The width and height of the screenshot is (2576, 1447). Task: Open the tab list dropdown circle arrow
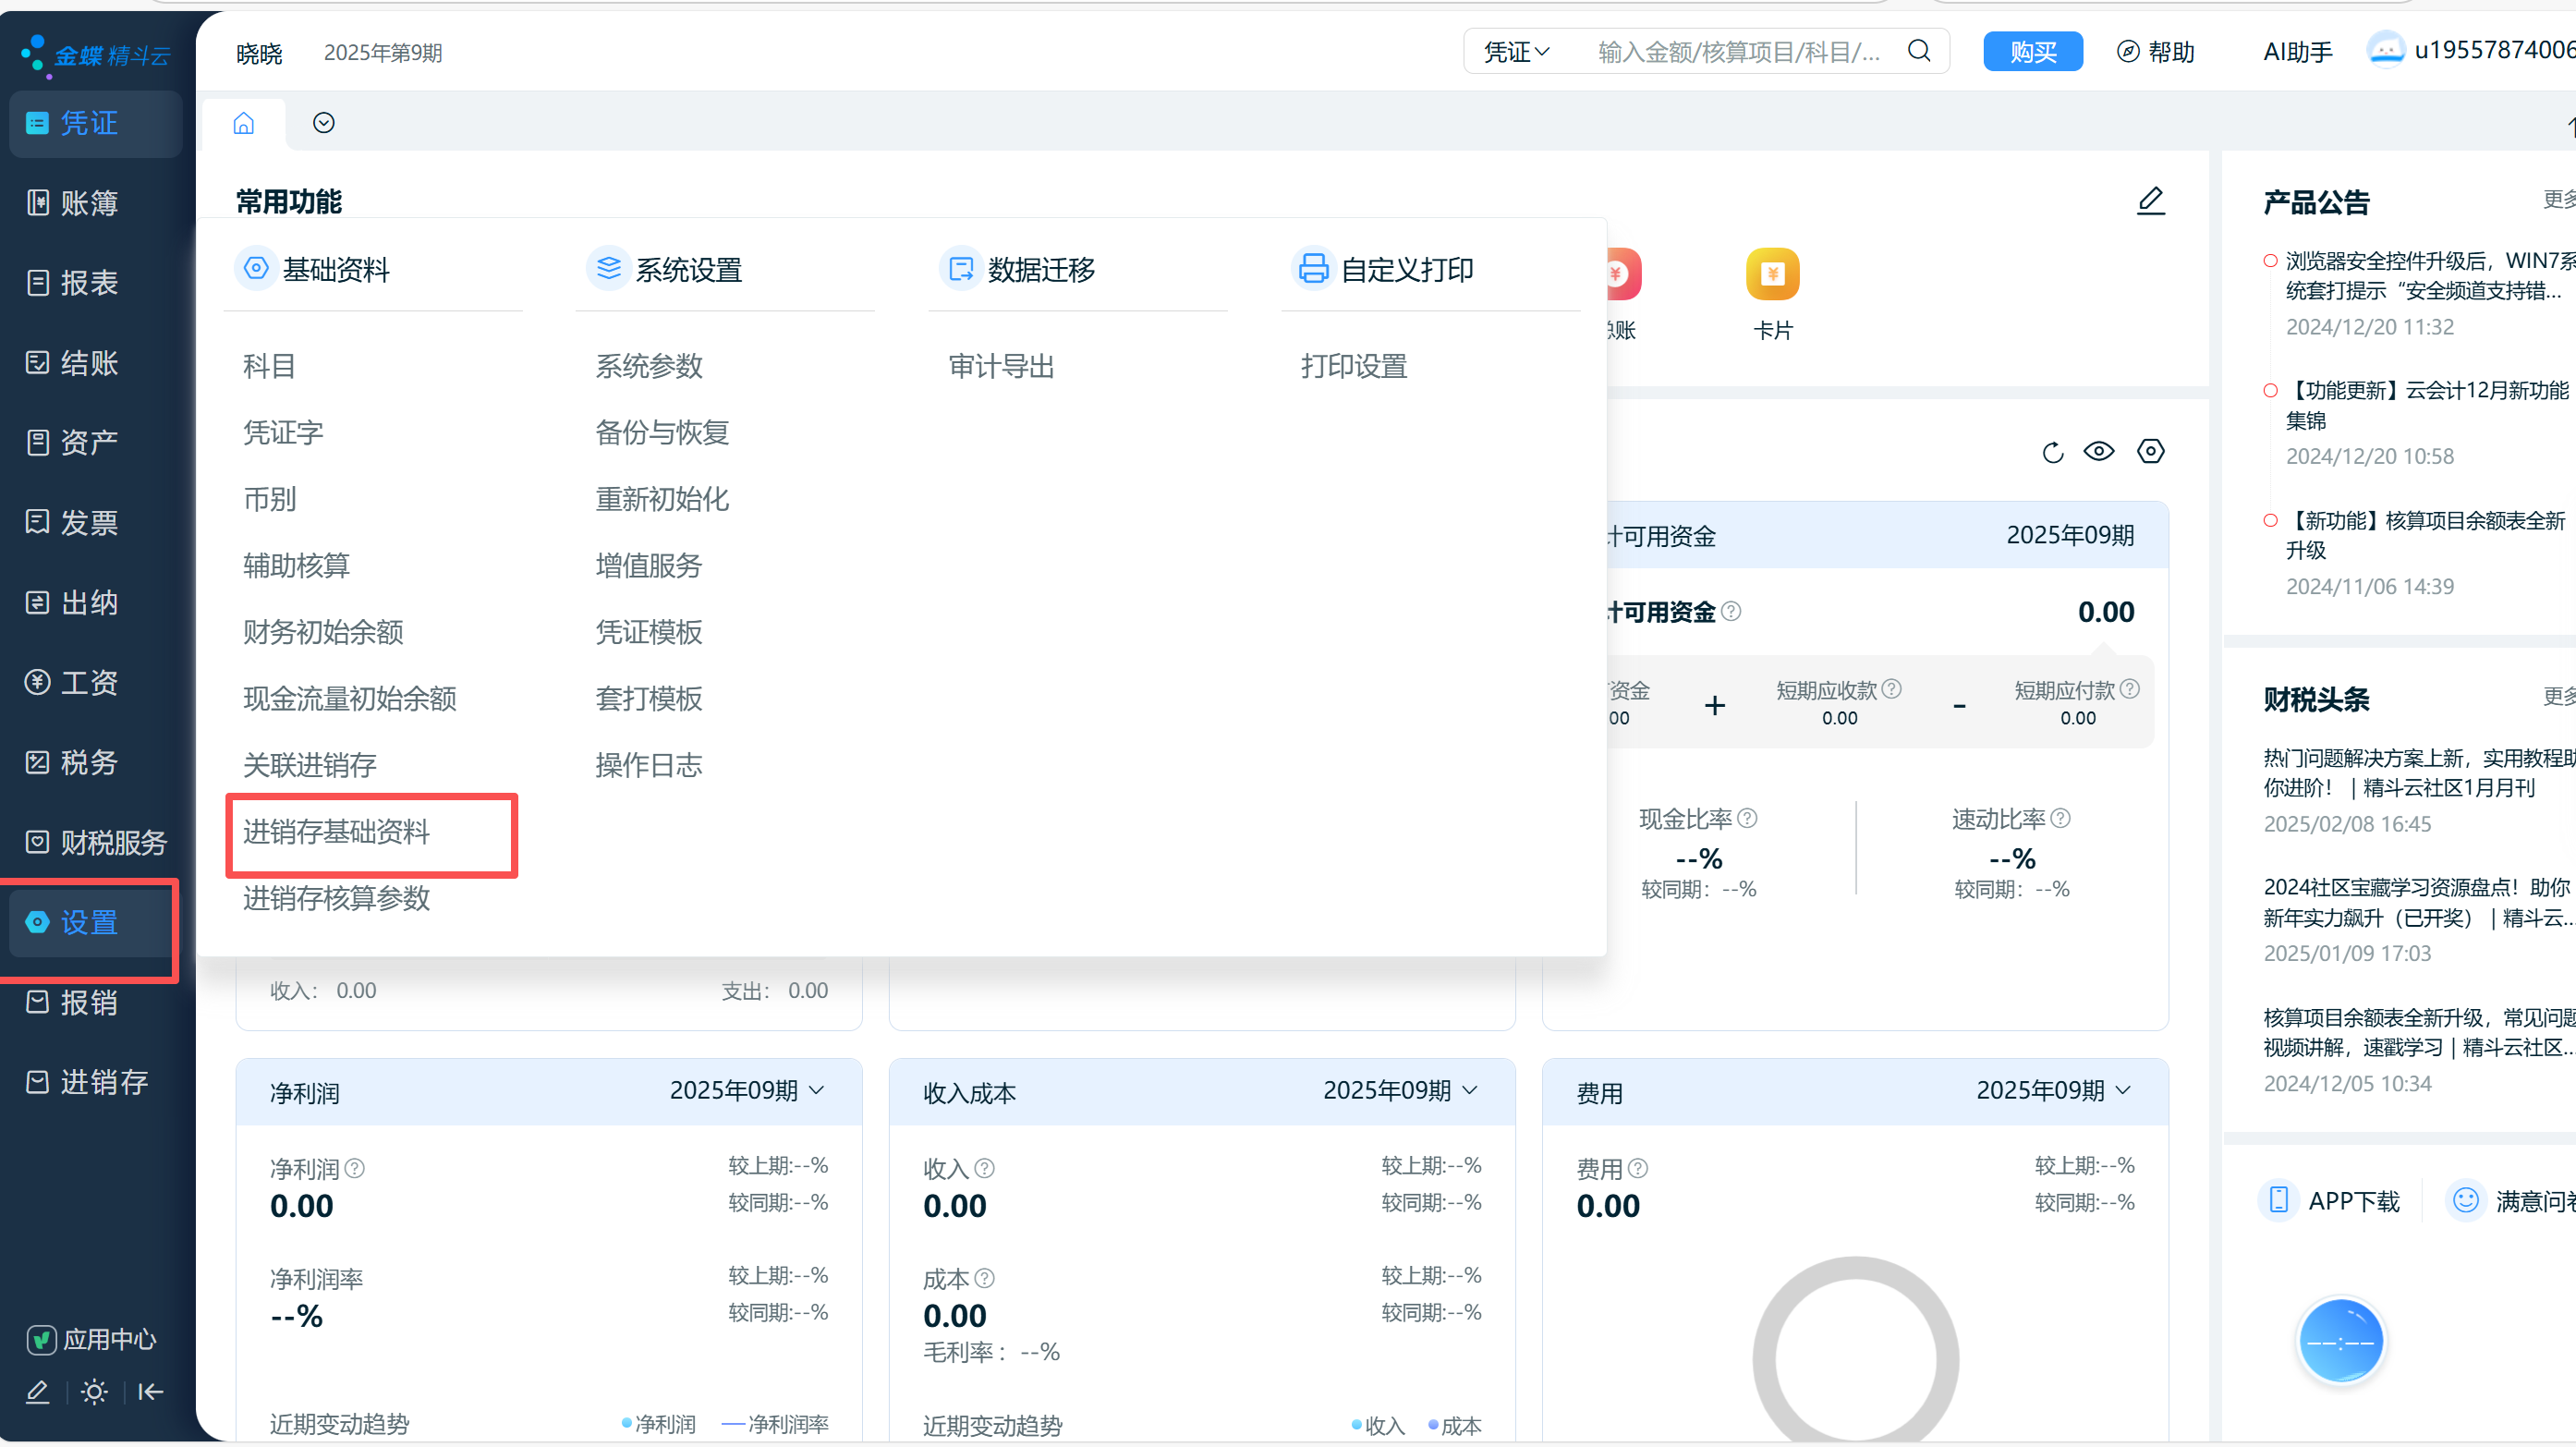click(323, 123)
